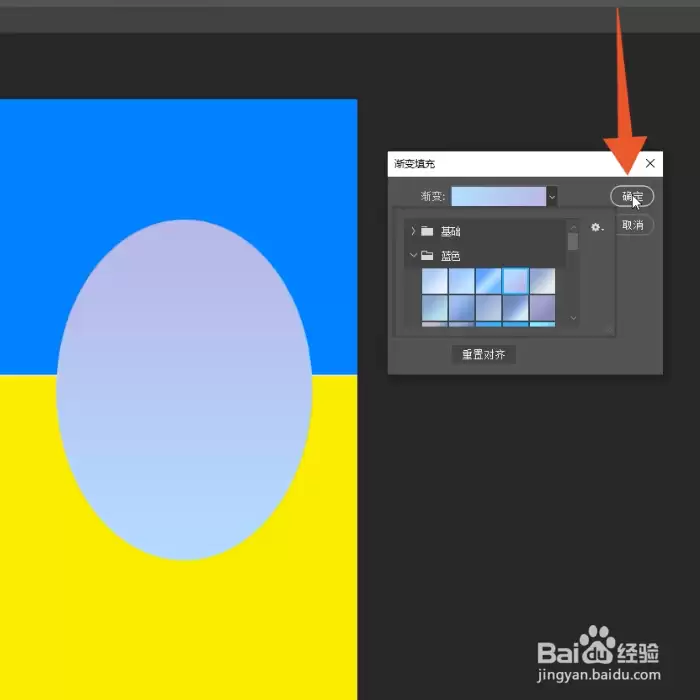Confirm gradient fill with 确定 button
The image size is (700, 700).
click(x=632, y=196)
